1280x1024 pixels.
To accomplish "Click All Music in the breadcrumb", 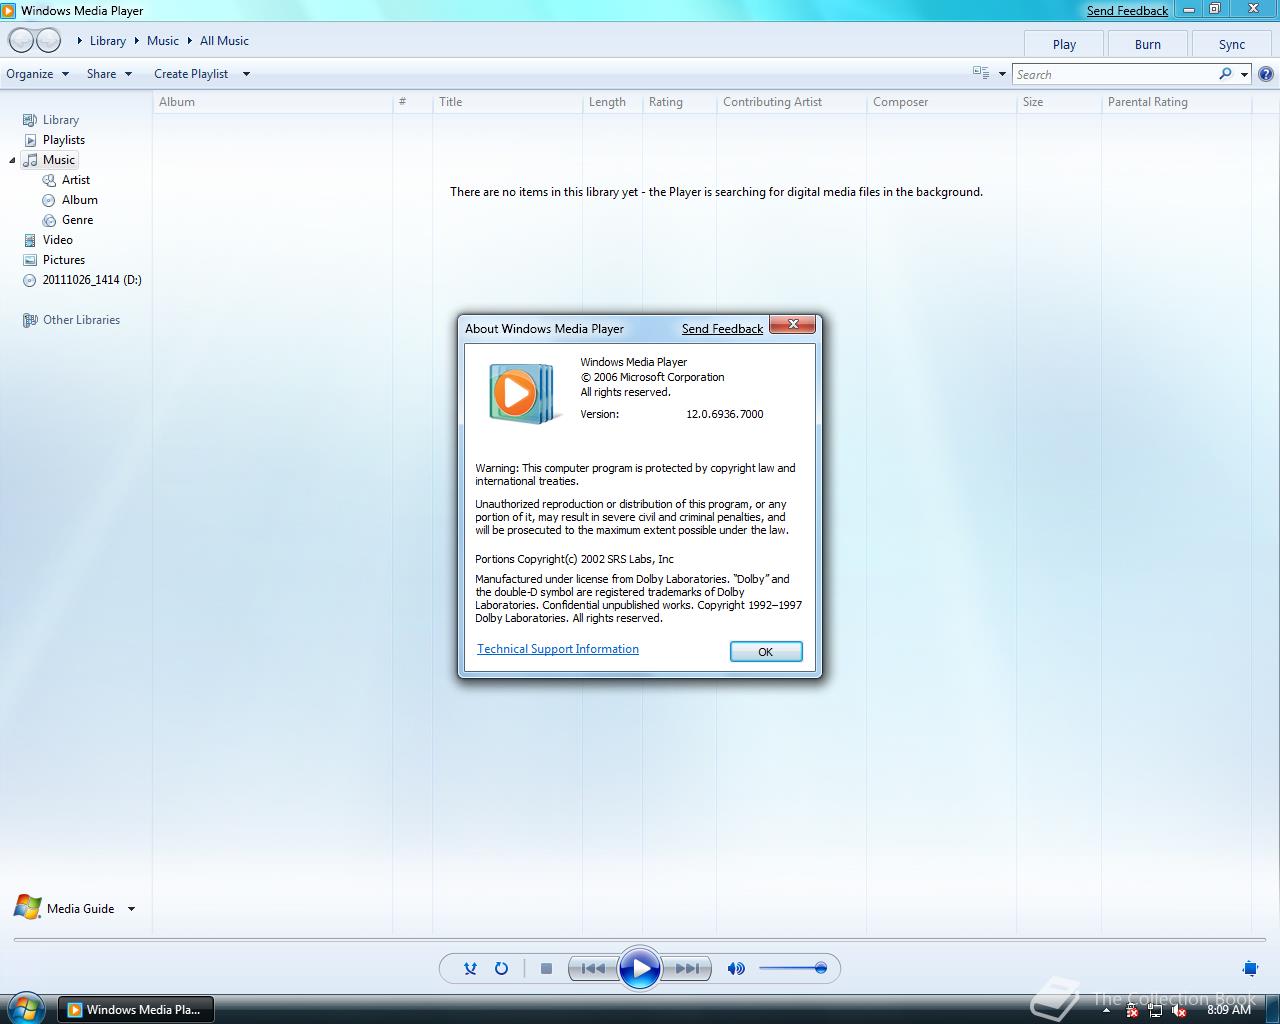I will pyautogui.click(x=224, y=41).
